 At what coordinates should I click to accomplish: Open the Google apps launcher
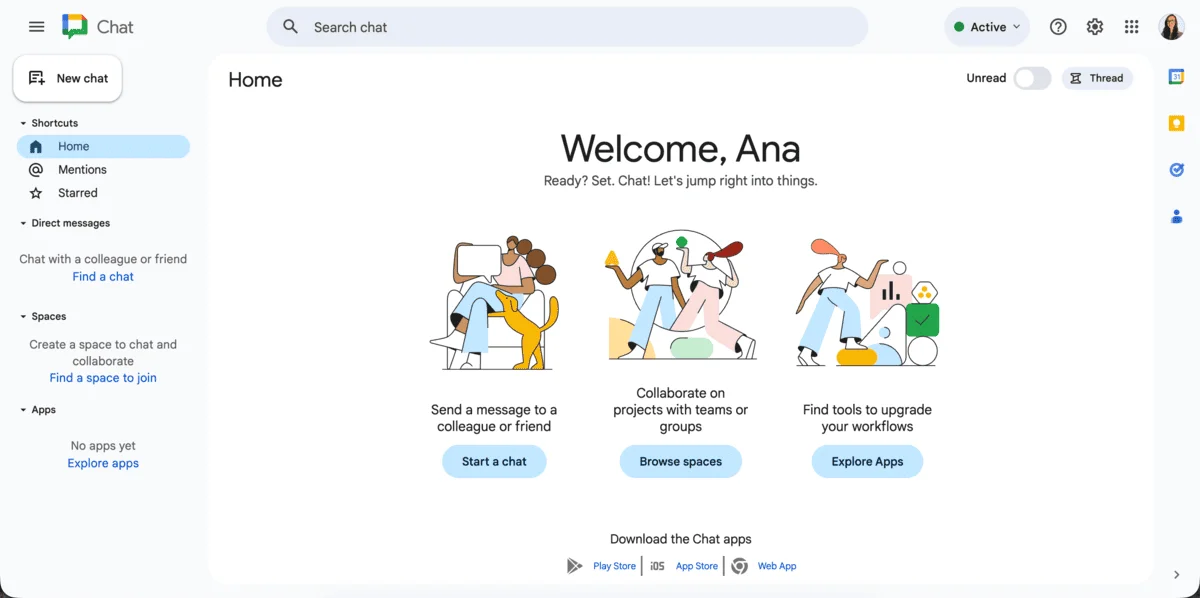click(1131, 27)
